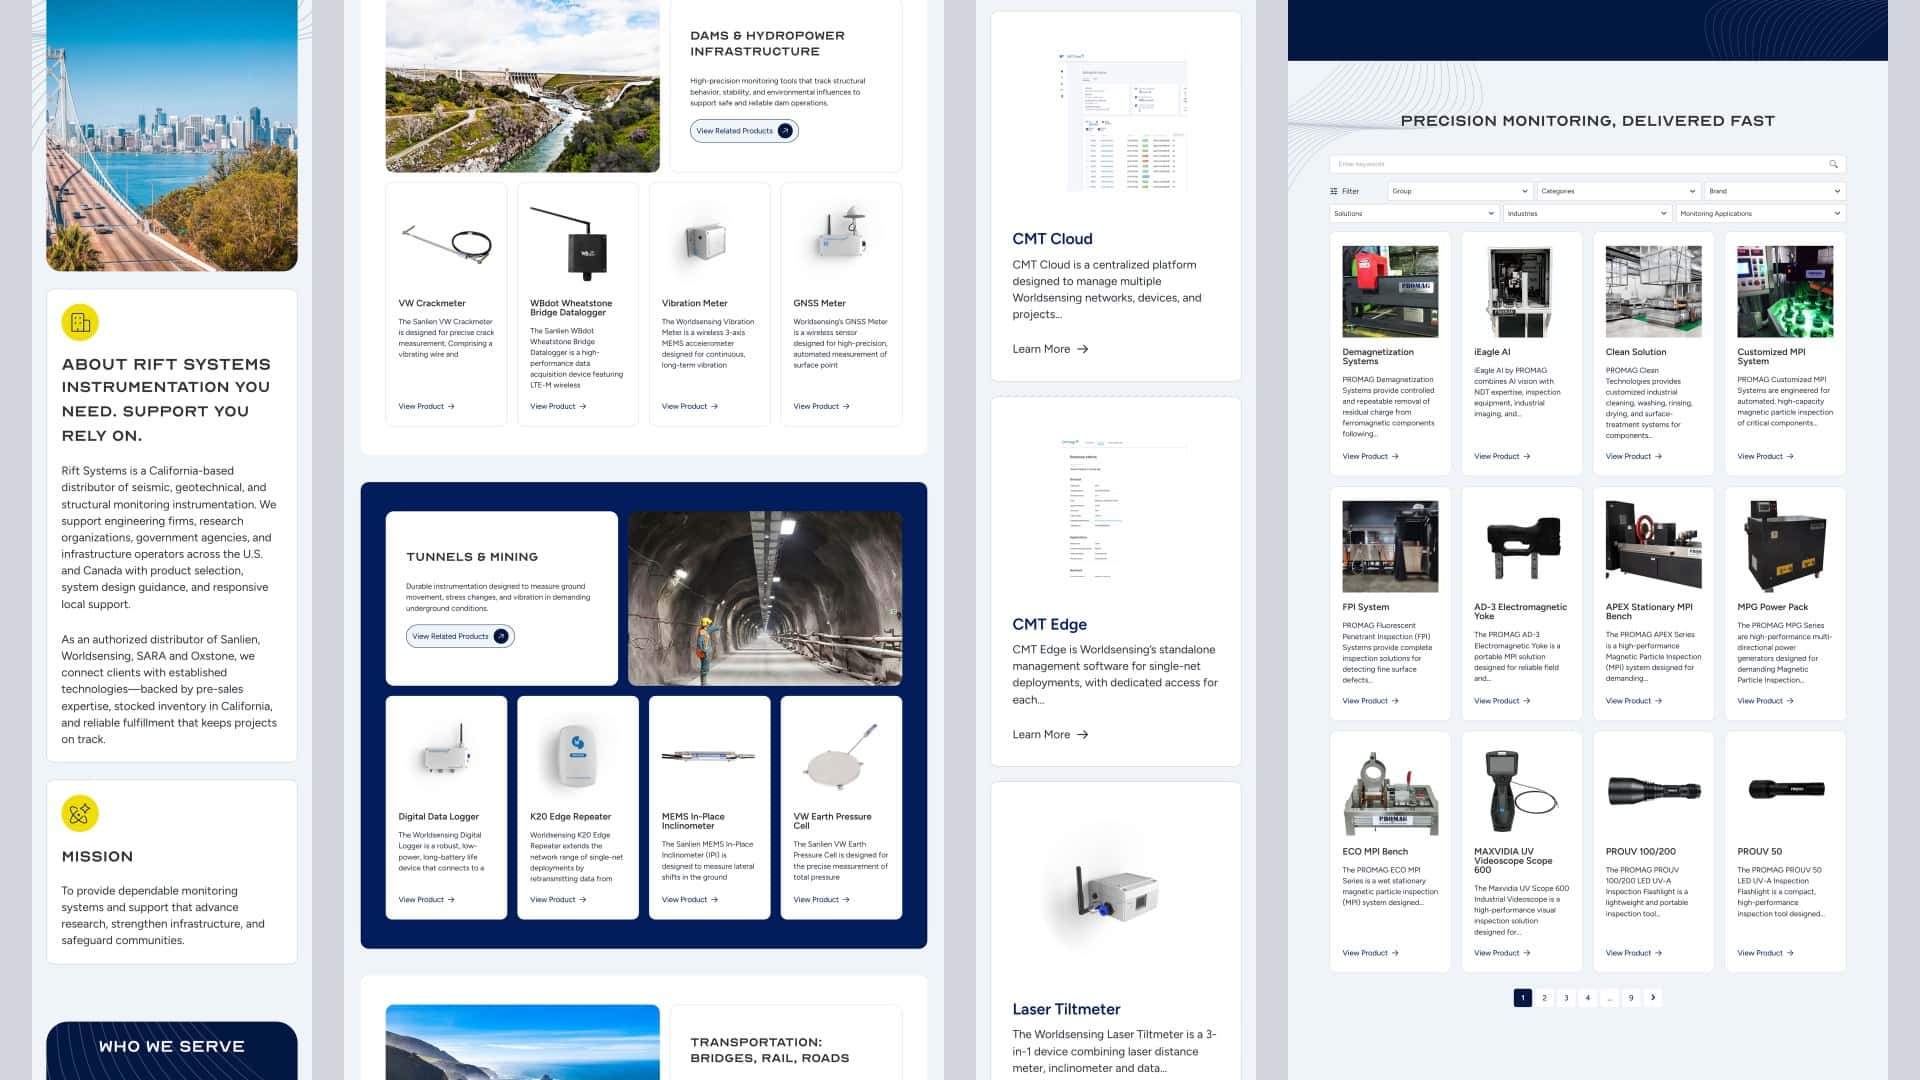Click the next page chevron in pagination
Image resolution: width=1920 pixels, height=1080 pixels.
(1653, 997)
